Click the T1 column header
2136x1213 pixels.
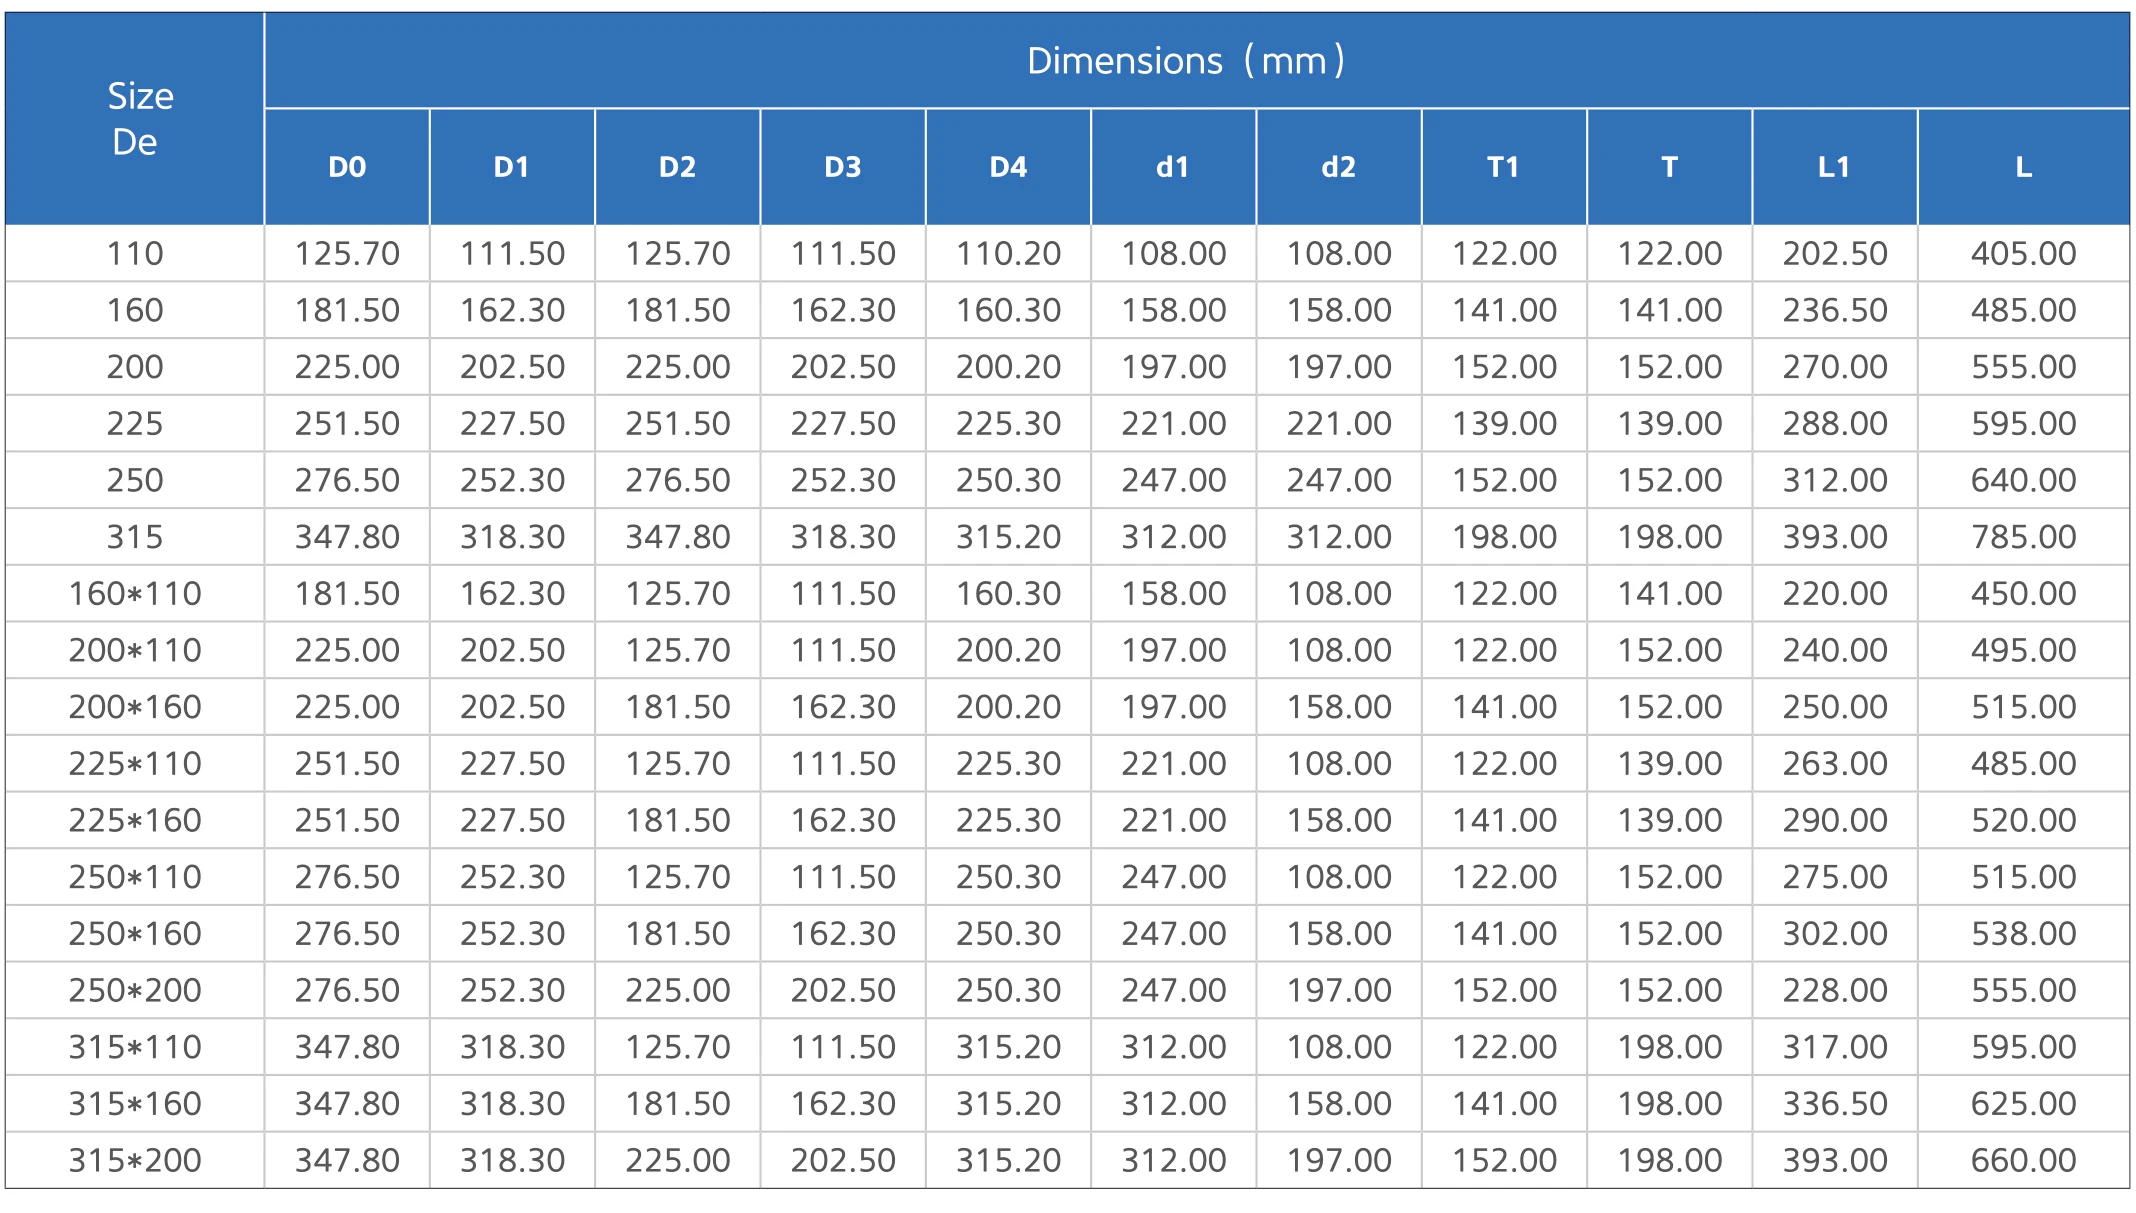(x=1503, y=167)
